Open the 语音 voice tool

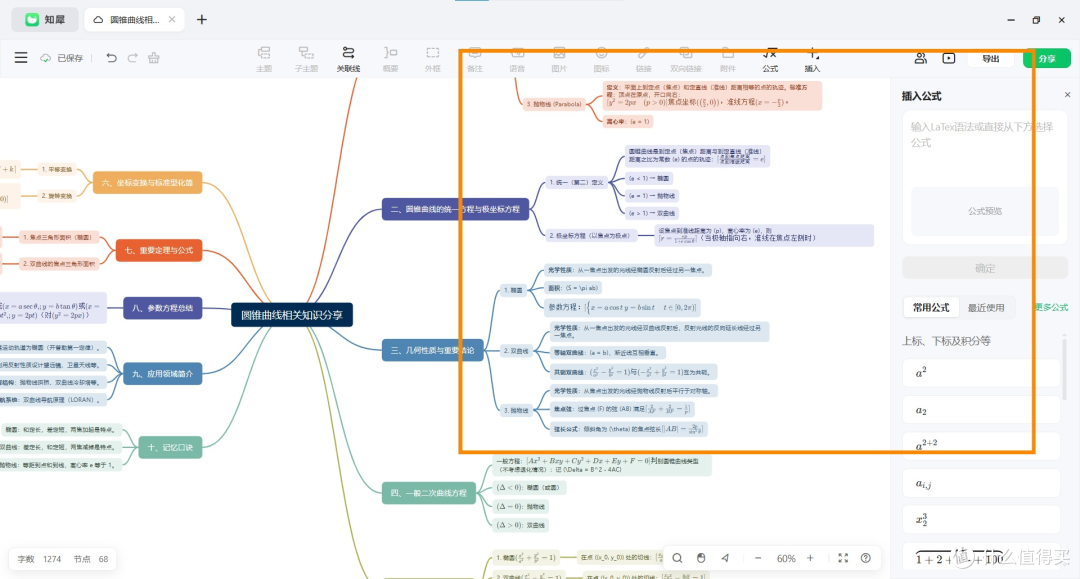(x=517, y=59)
